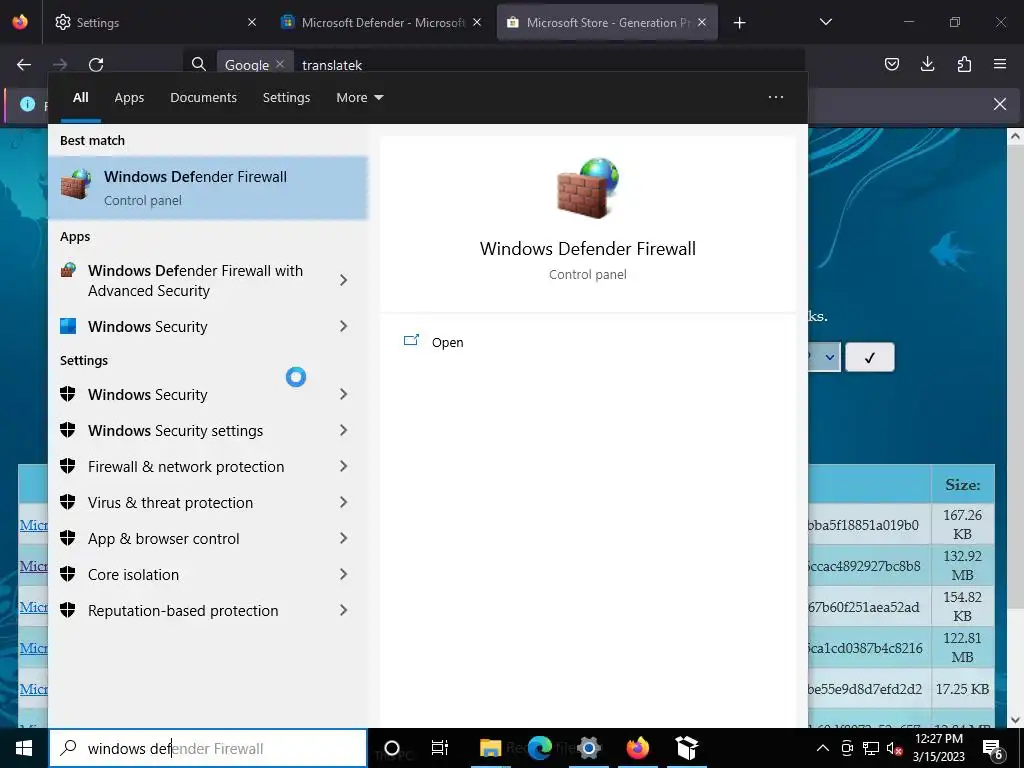Switch to Apps search filter
Screen dimensions: 1024x768
(129, 97)
